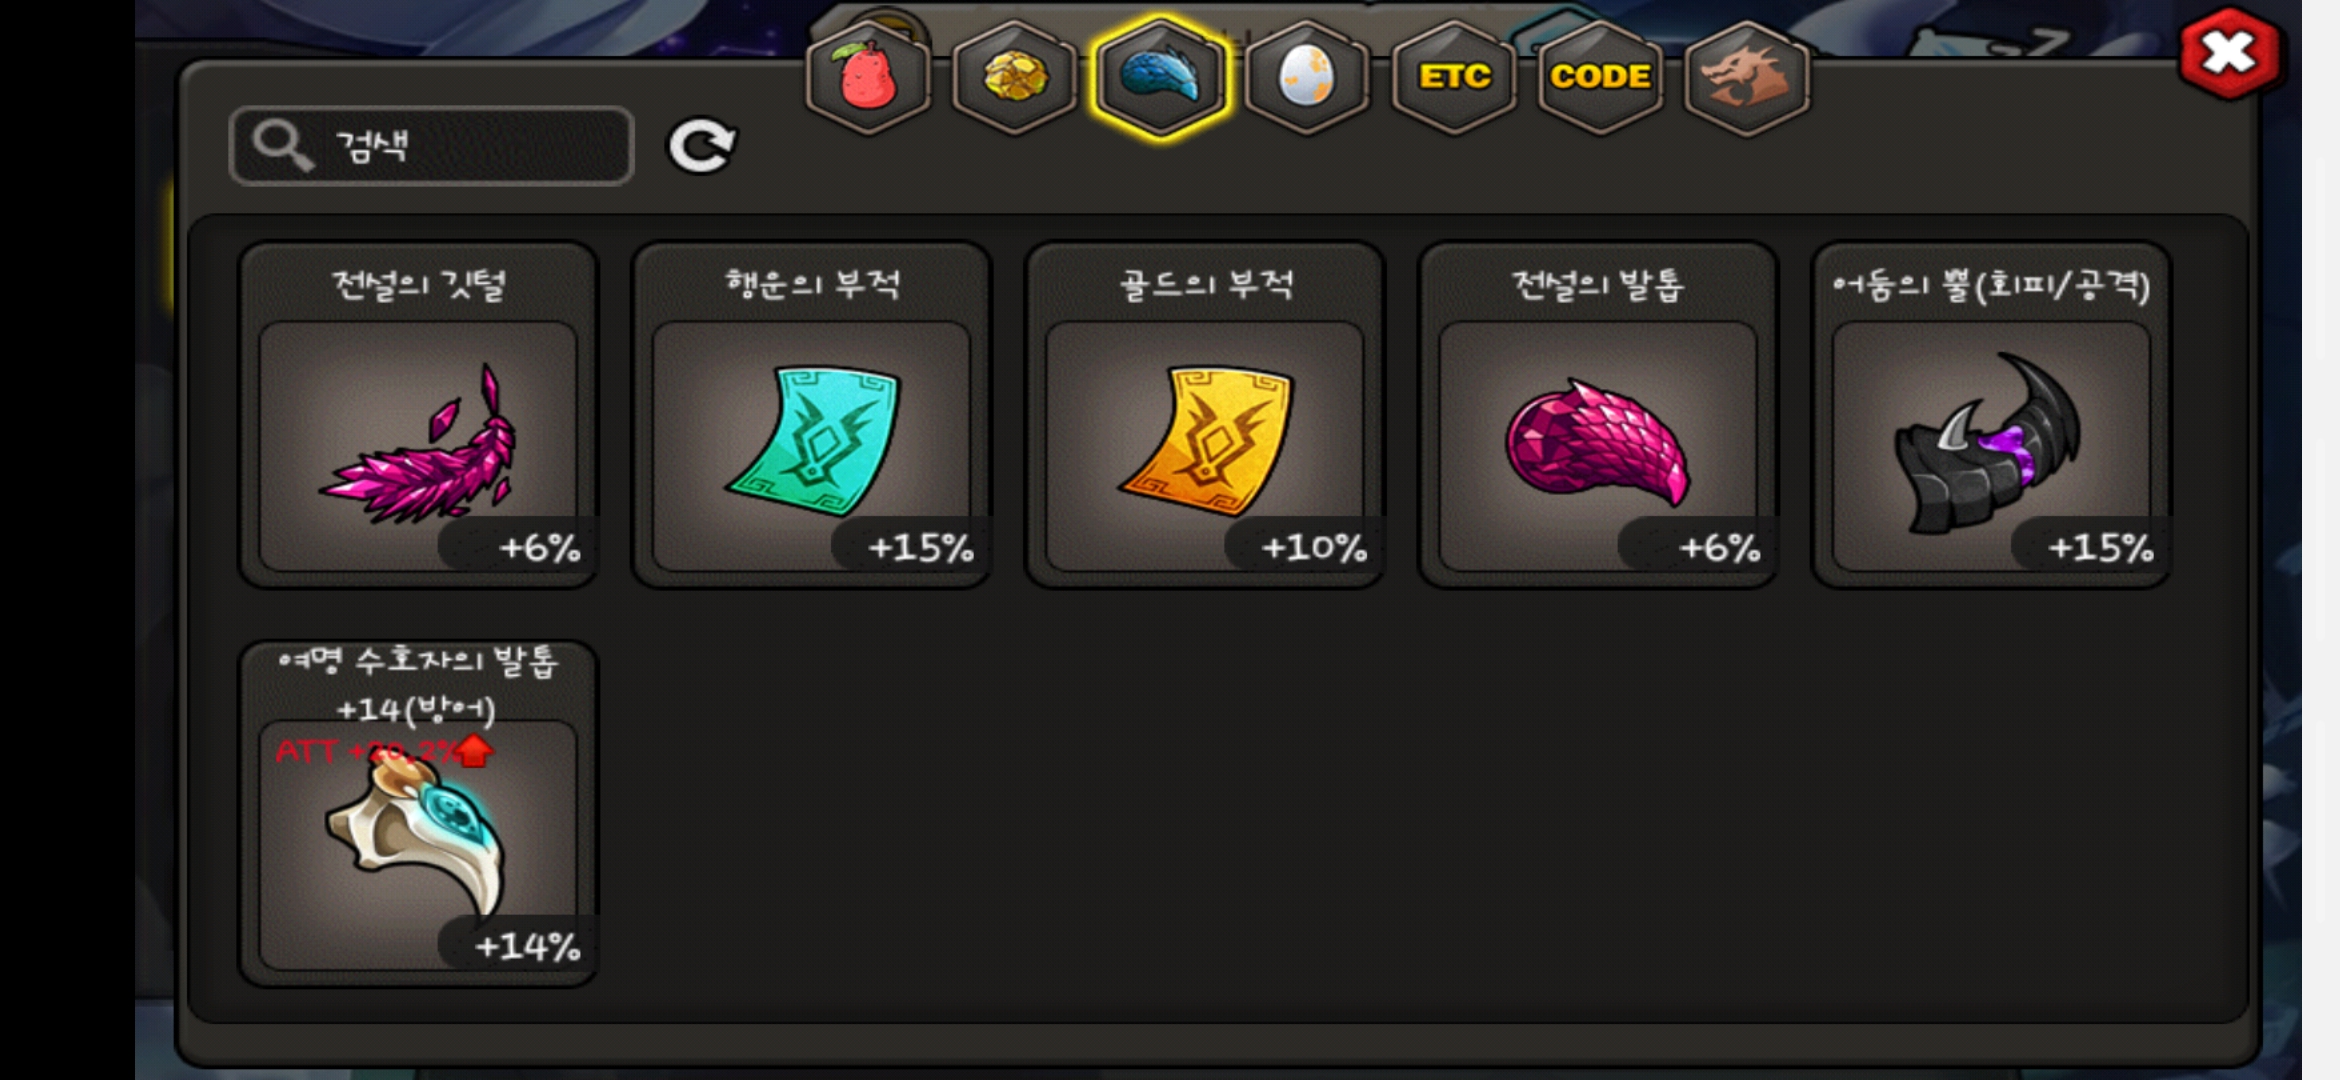Switch to the ETC tab

[x=1453, y=77]
